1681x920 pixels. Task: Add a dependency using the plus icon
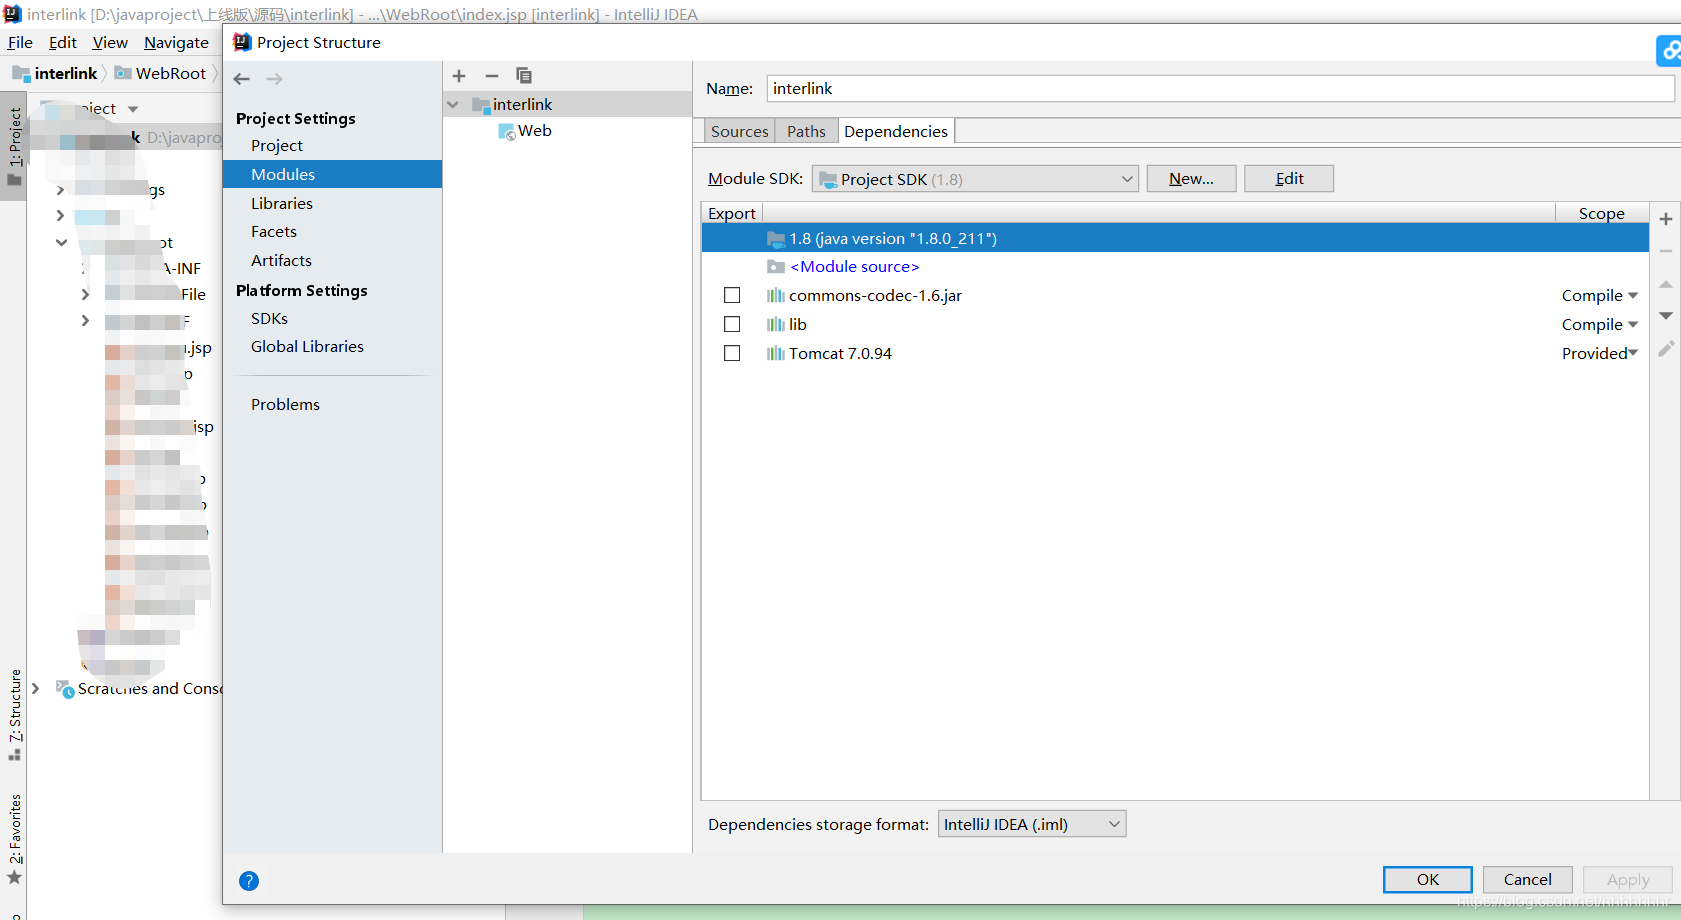1666,219
